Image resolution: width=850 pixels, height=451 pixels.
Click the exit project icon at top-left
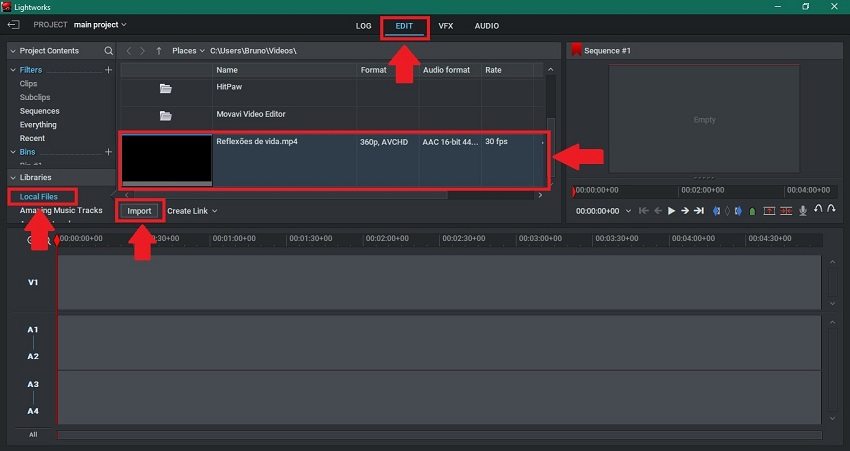click(x=14, y=24)
